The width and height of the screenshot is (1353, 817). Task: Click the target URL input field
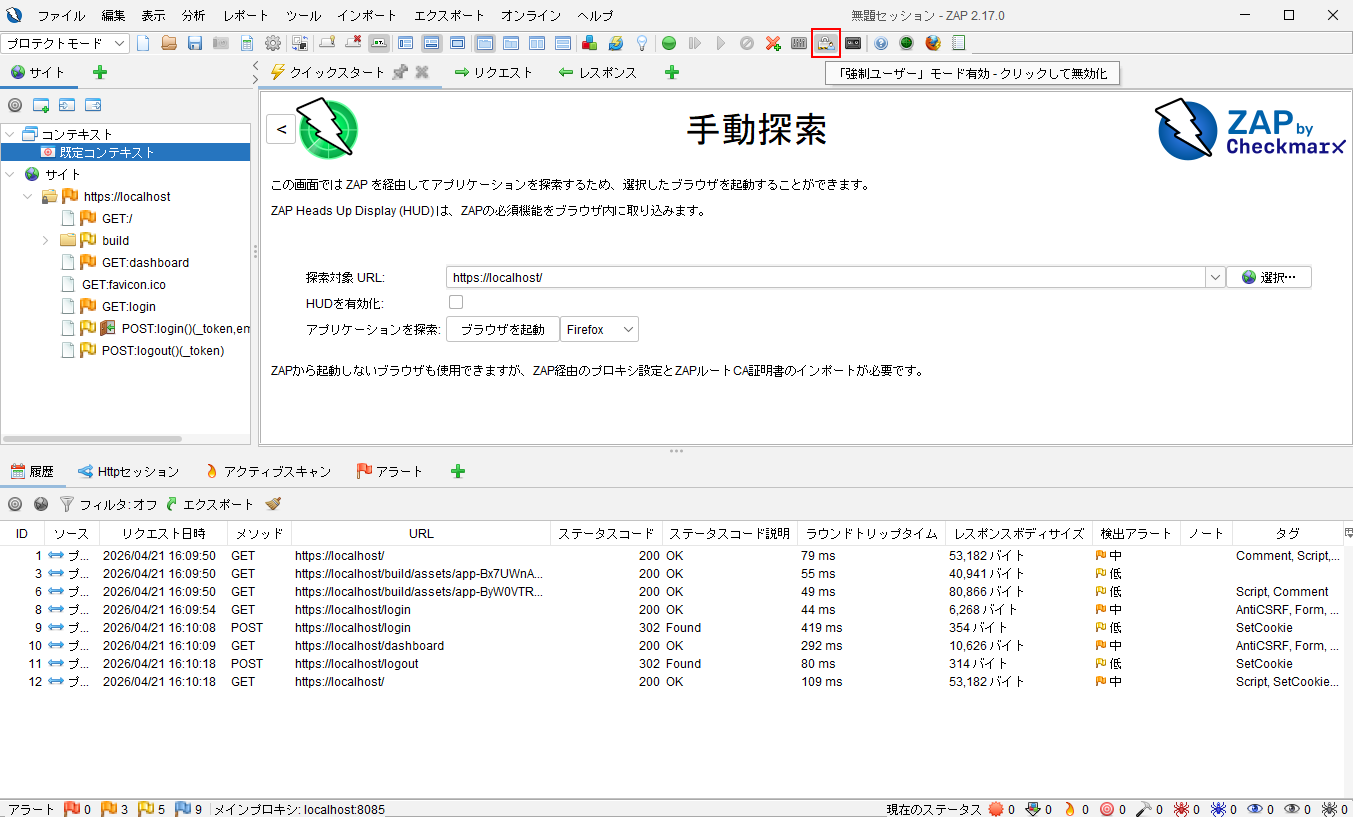pyautogui.click(x=825, y=277)
